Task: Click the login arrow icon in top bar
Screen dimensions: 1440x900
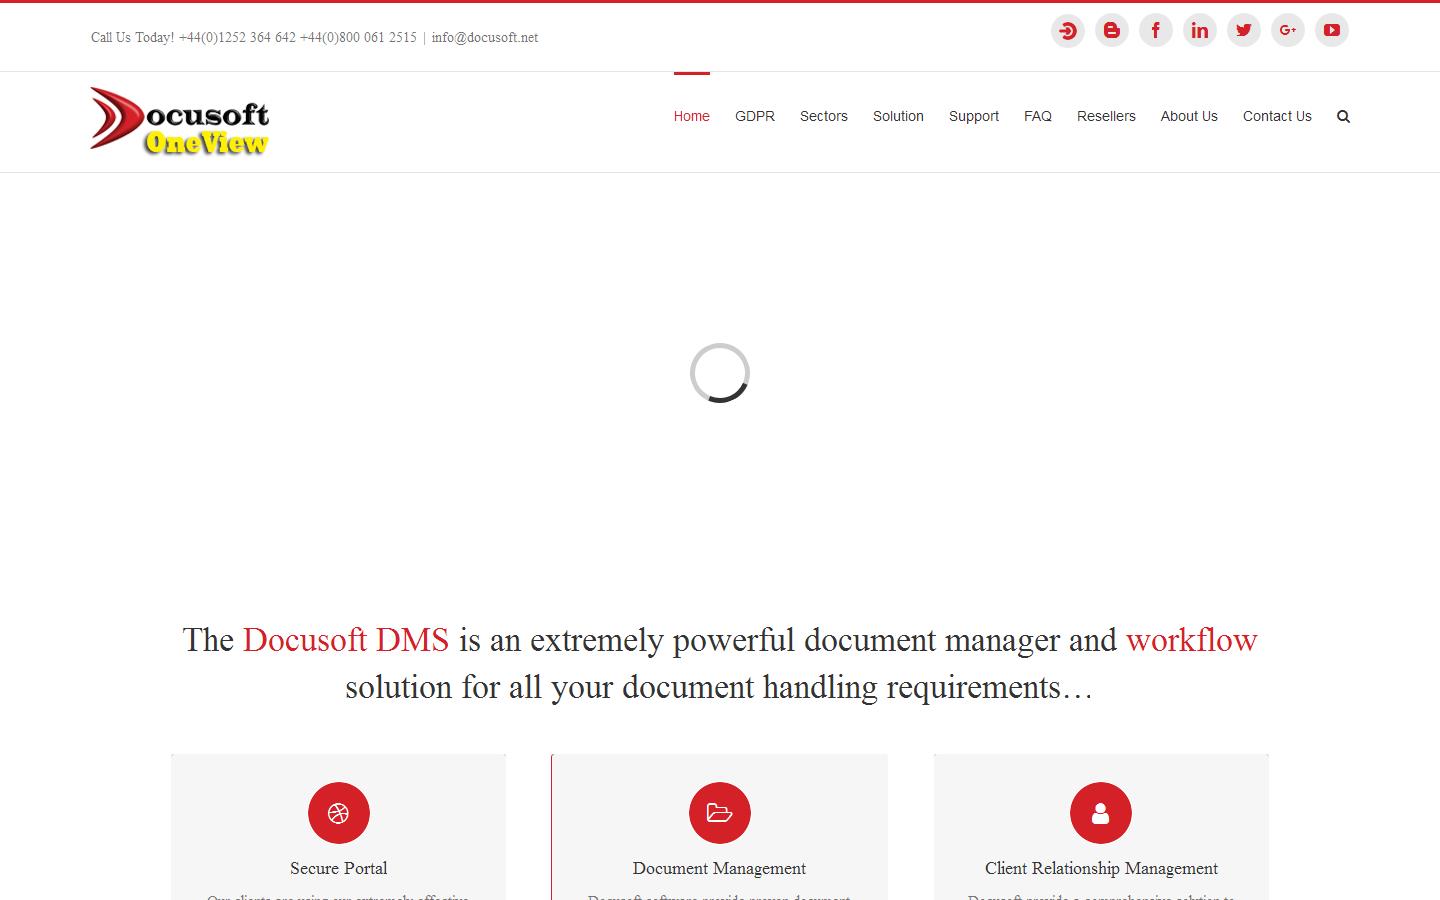Action: [1068, 30]
